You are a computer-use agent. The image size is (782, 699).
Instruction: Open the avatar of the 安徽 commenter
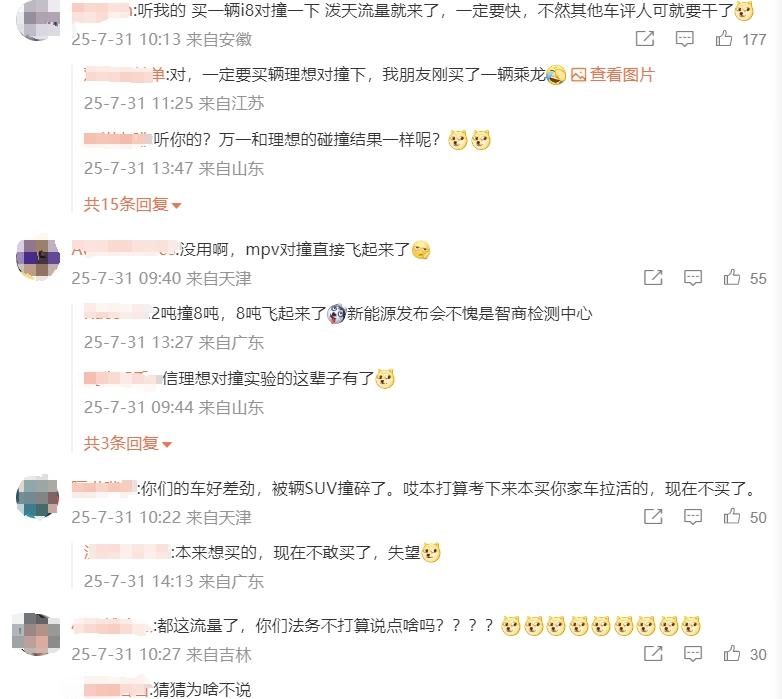(38, 20)
